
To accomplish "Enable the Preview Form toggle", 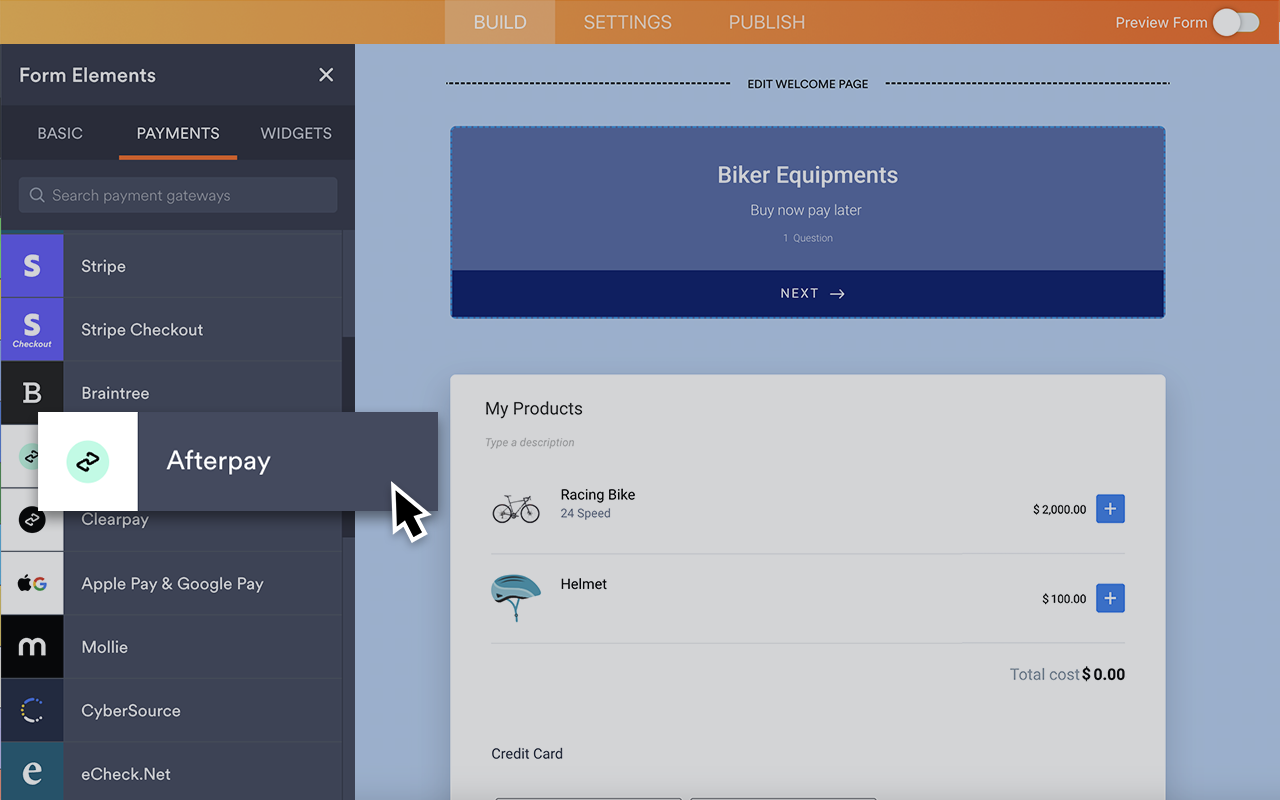I will point(1236,21).
